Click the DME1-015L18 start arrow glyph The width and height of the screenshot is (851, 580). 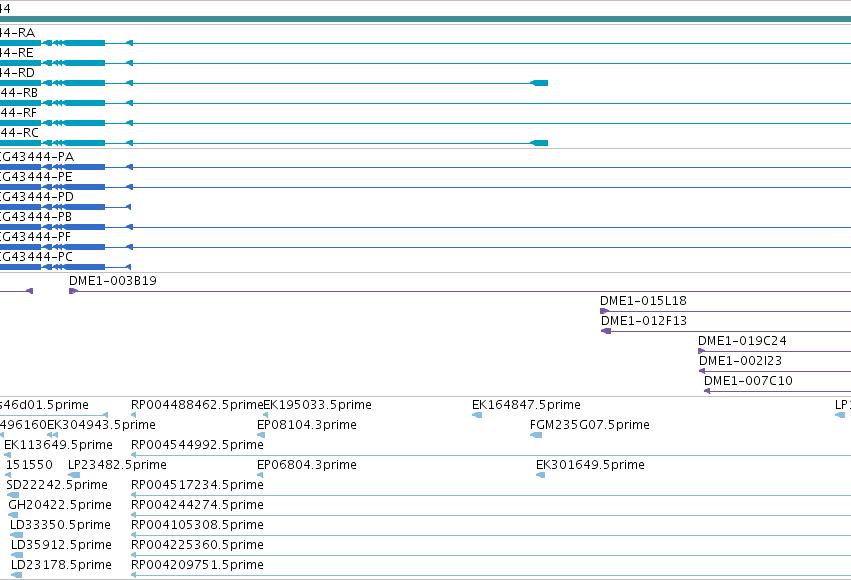point(605,311)
